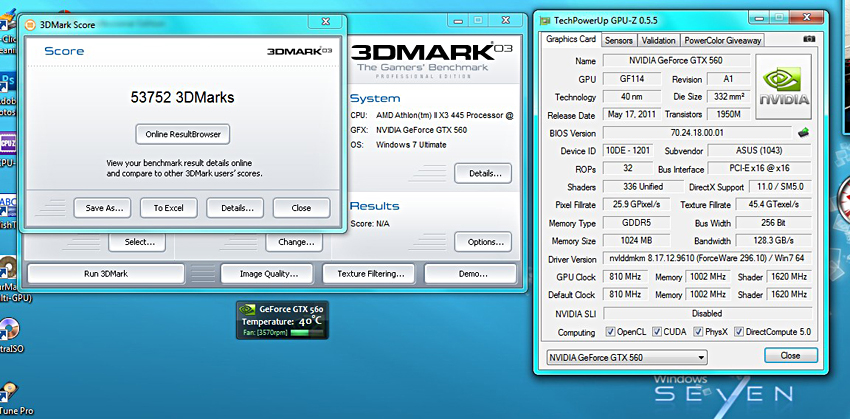Open the UltraISO desktop shortcut
The width and height of the screenshot is (850, 419).
tap(9, 335)
